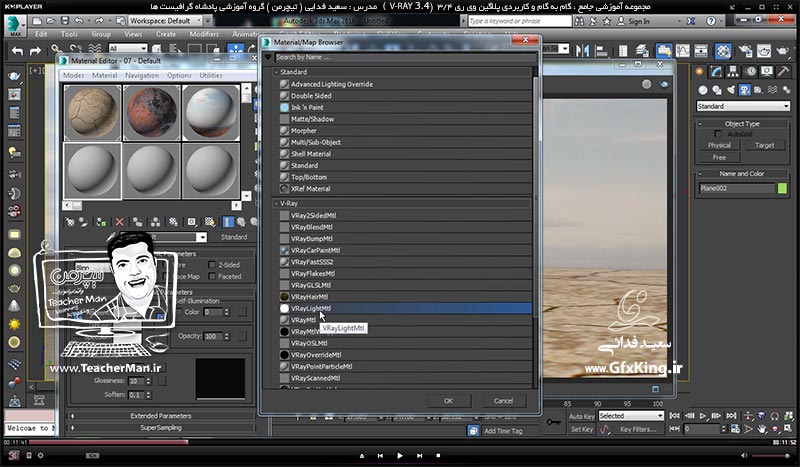Click the Target camera button

(x=764, y=145)
